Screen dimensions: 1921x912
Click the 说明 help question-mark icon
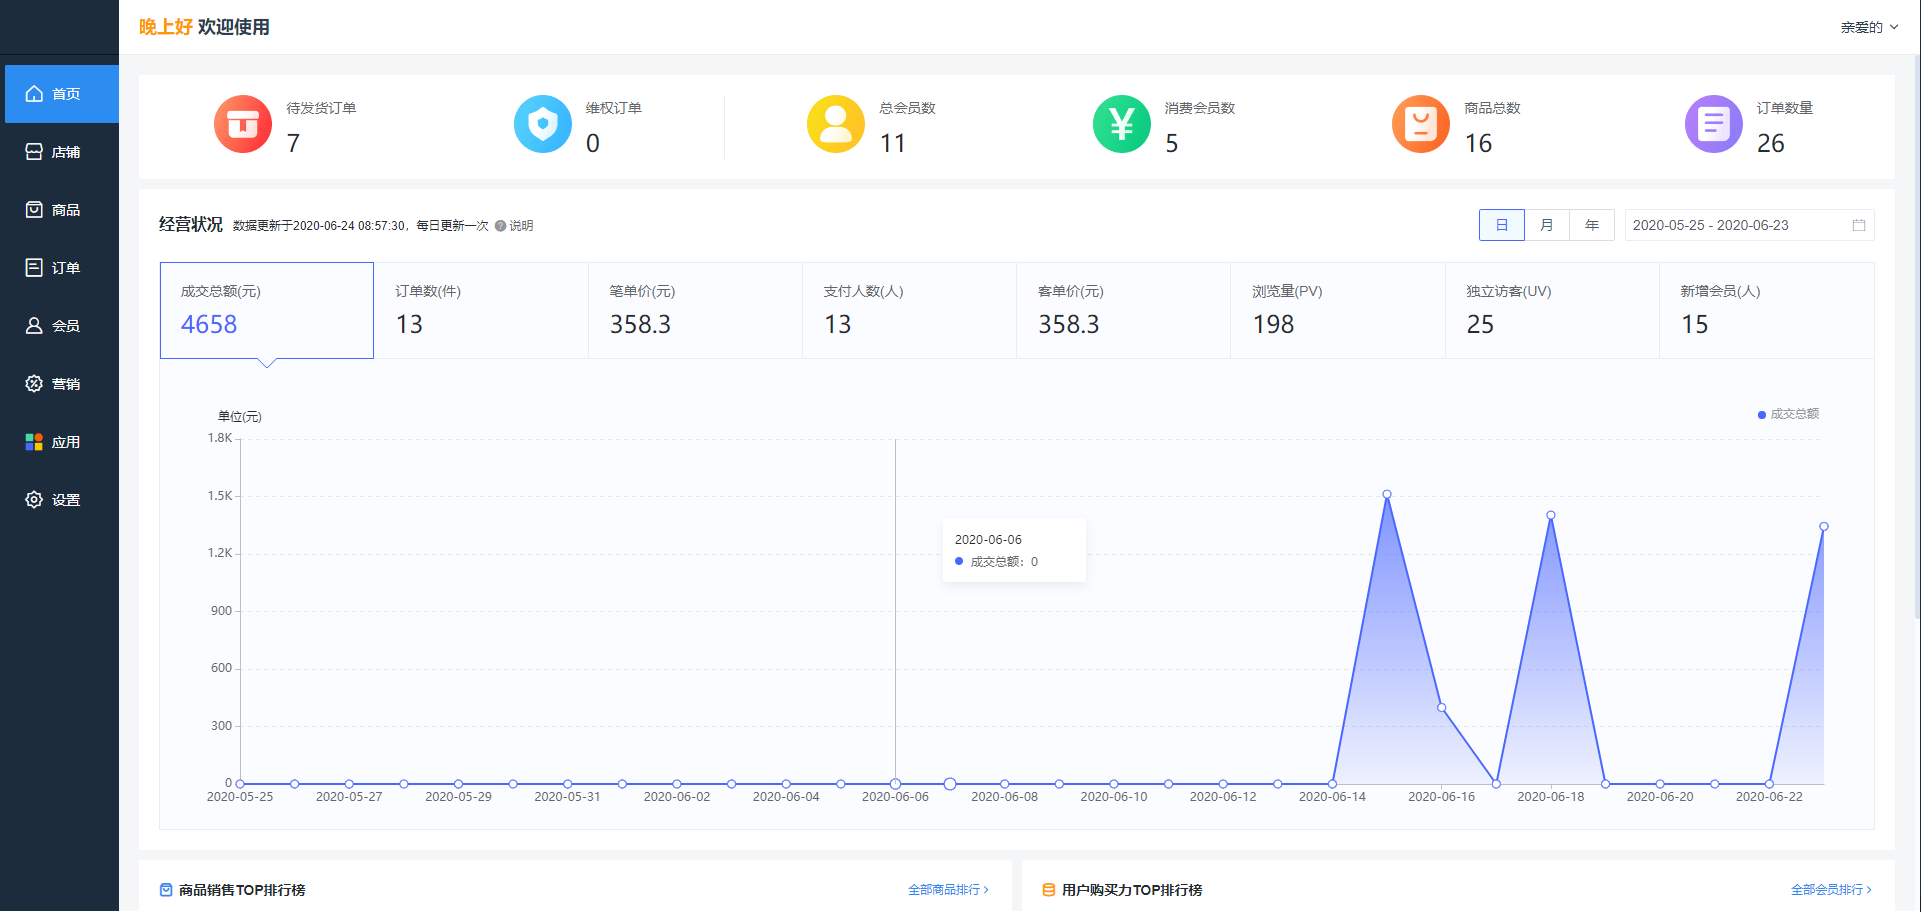[x=501, y=226]
